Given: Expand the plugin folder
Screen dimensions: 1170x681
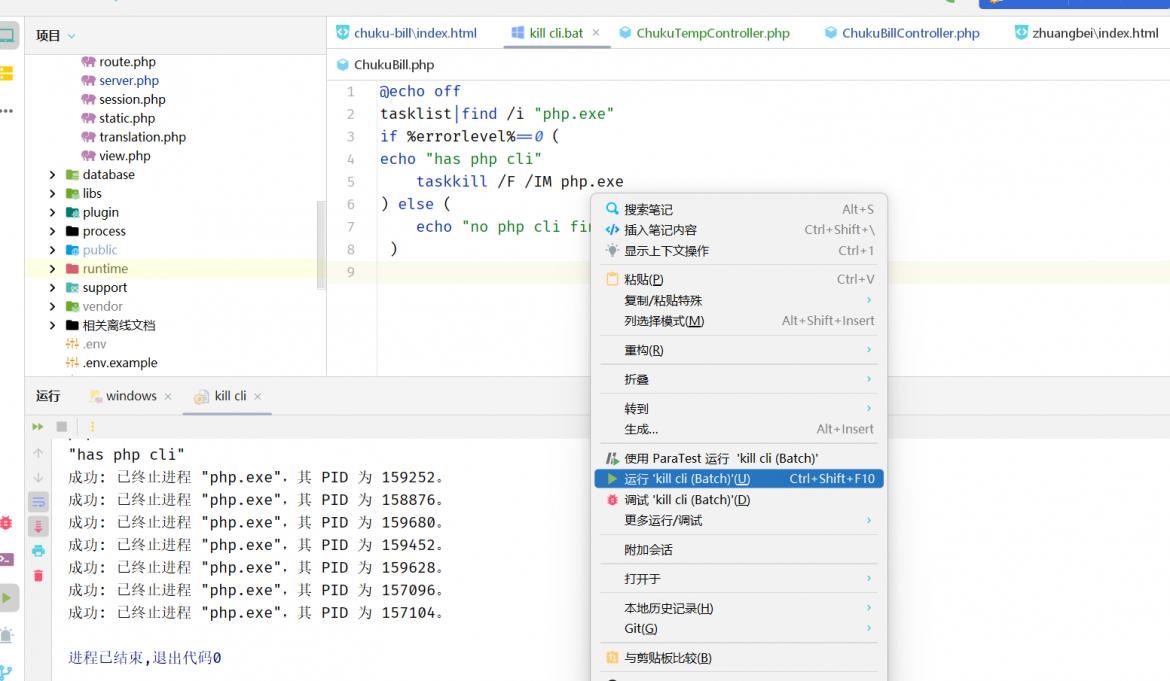Looking at the screenshot, I should tap(52, 212).
